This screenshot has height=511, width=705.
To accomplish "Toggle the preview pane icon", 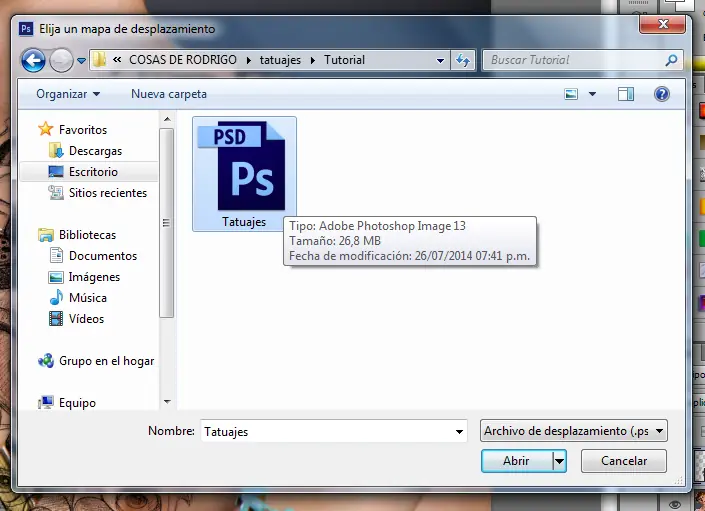I will [x=626, y=94].
